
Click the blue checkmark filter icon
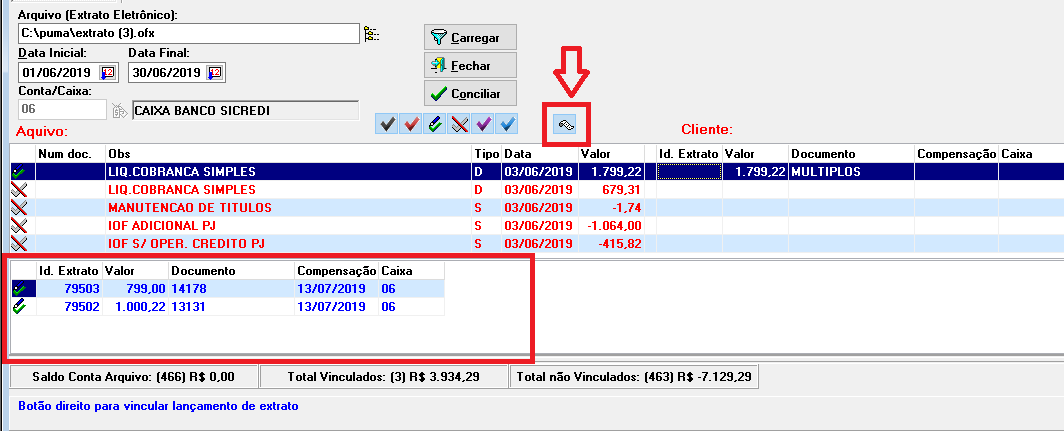point(507,124)
